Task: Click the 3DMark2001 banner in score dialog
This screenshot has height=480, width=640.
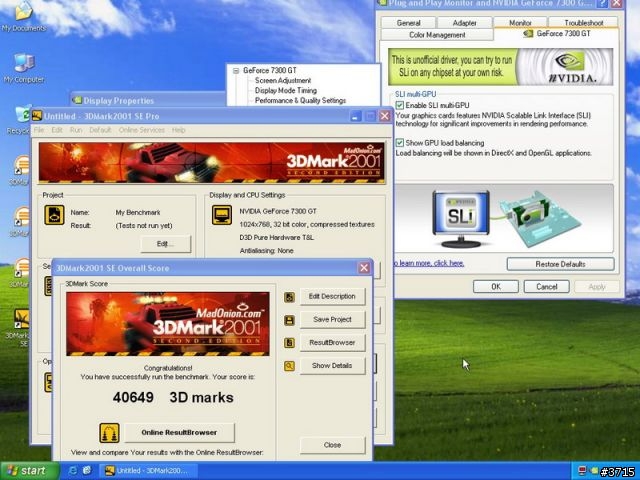Action: (x=168, y=324)
